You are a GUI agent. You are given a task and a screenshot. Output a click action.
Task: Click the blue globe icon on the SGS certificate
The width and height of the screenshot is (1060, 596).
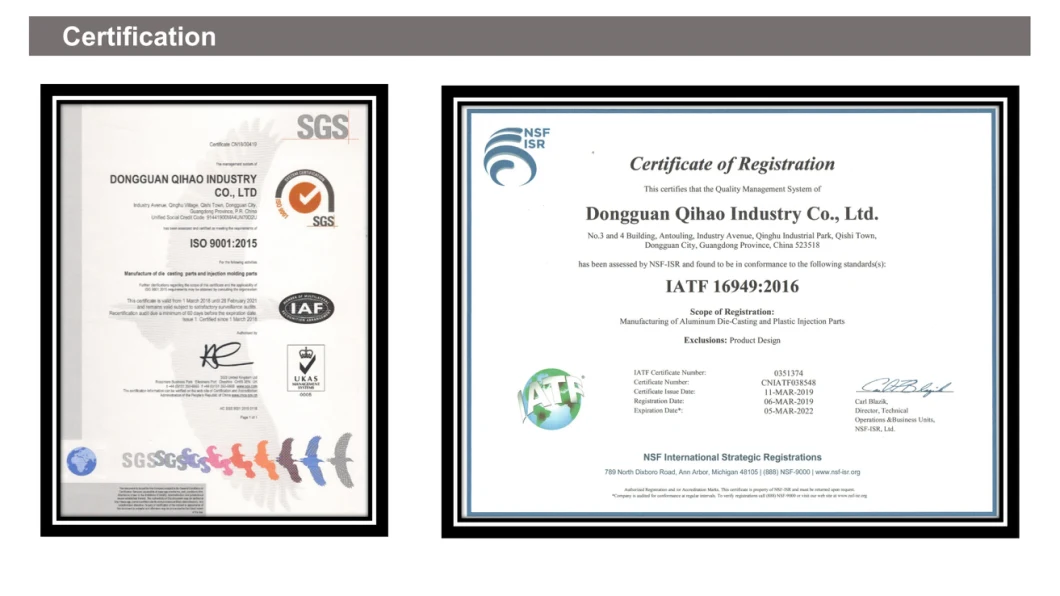pyautogui.click(x=81, y=461)
